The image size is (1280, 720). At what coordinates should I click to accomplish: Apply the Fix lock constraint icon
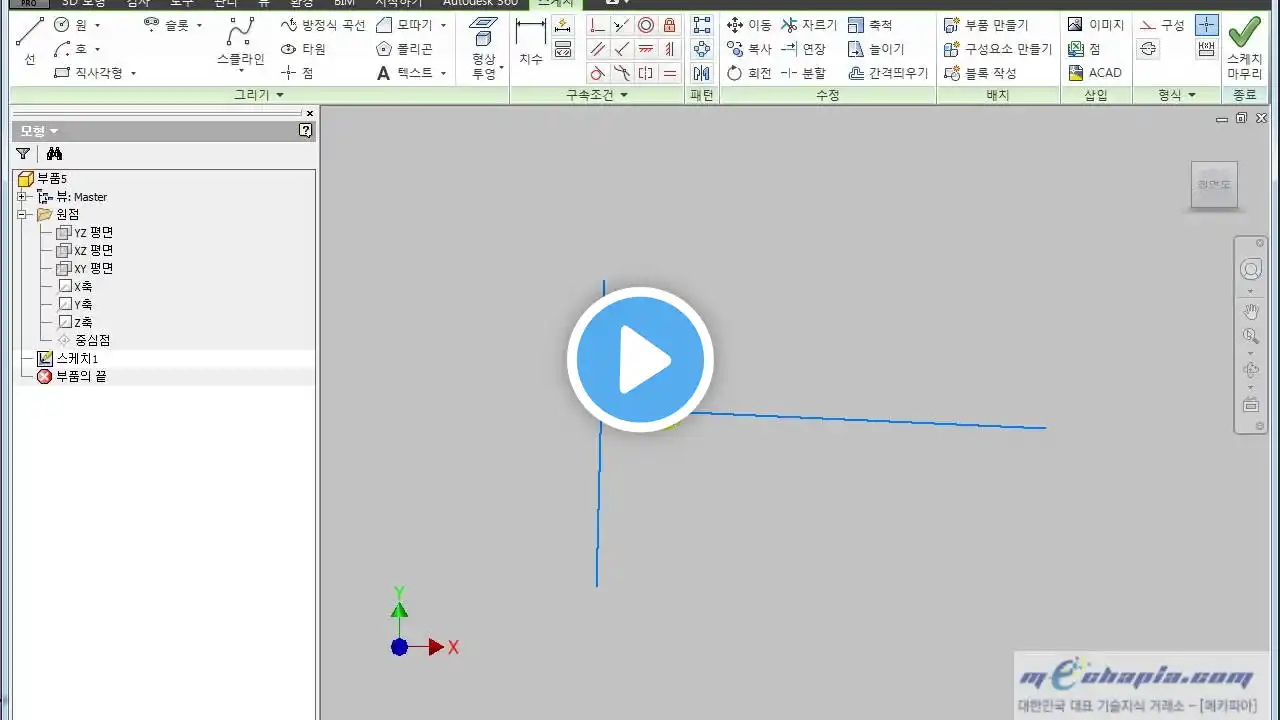click(x=670, y=25)
